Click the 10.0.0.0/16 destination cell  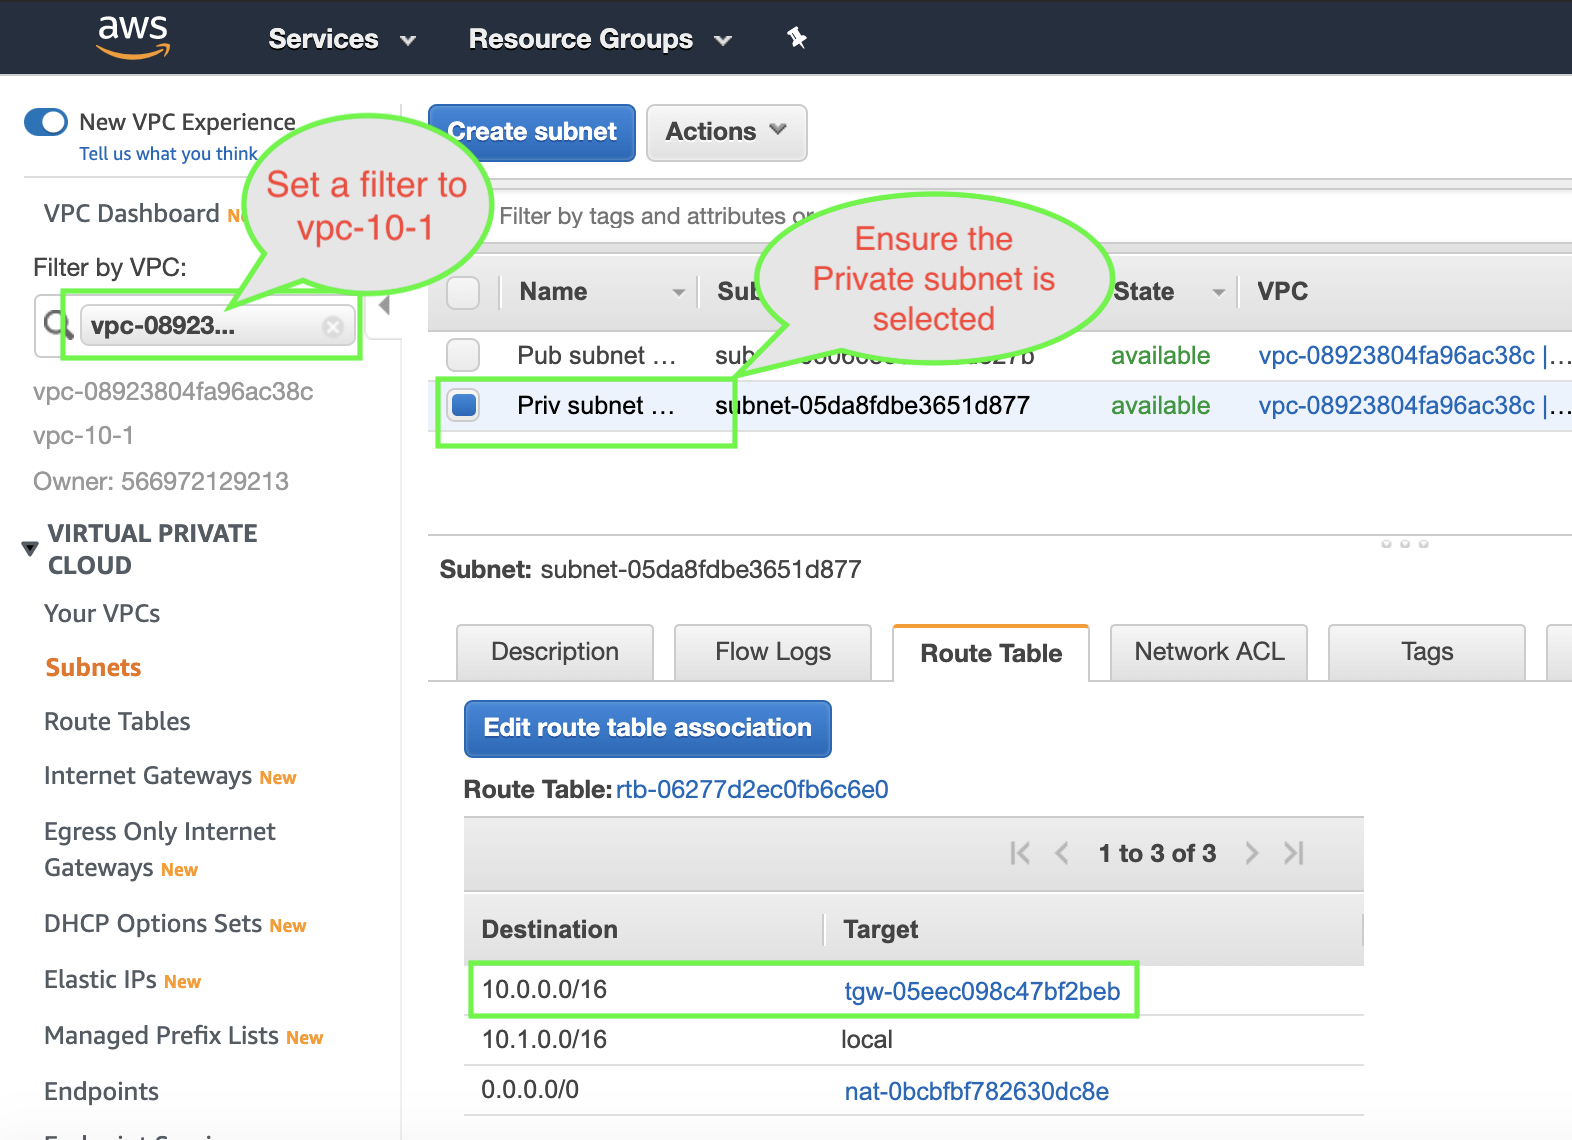(544, 990)
